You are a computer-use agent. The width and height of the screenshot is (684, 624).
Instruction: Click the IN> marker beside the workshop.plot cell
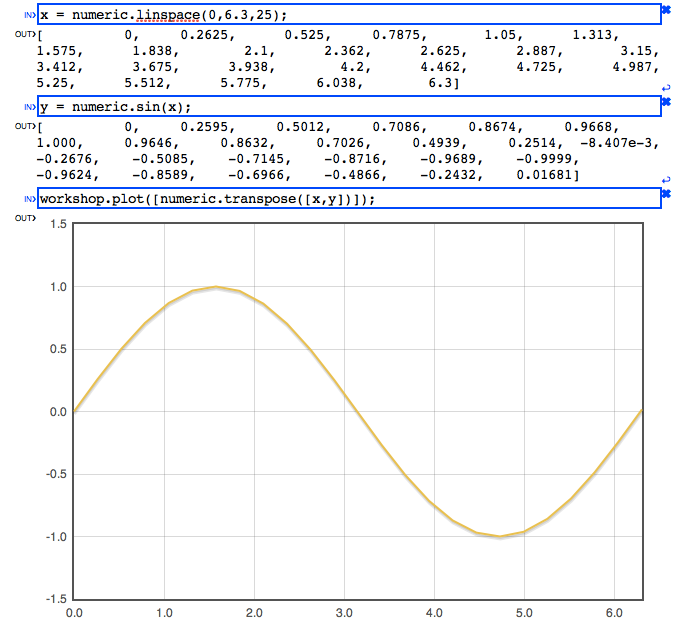[30, 199]
